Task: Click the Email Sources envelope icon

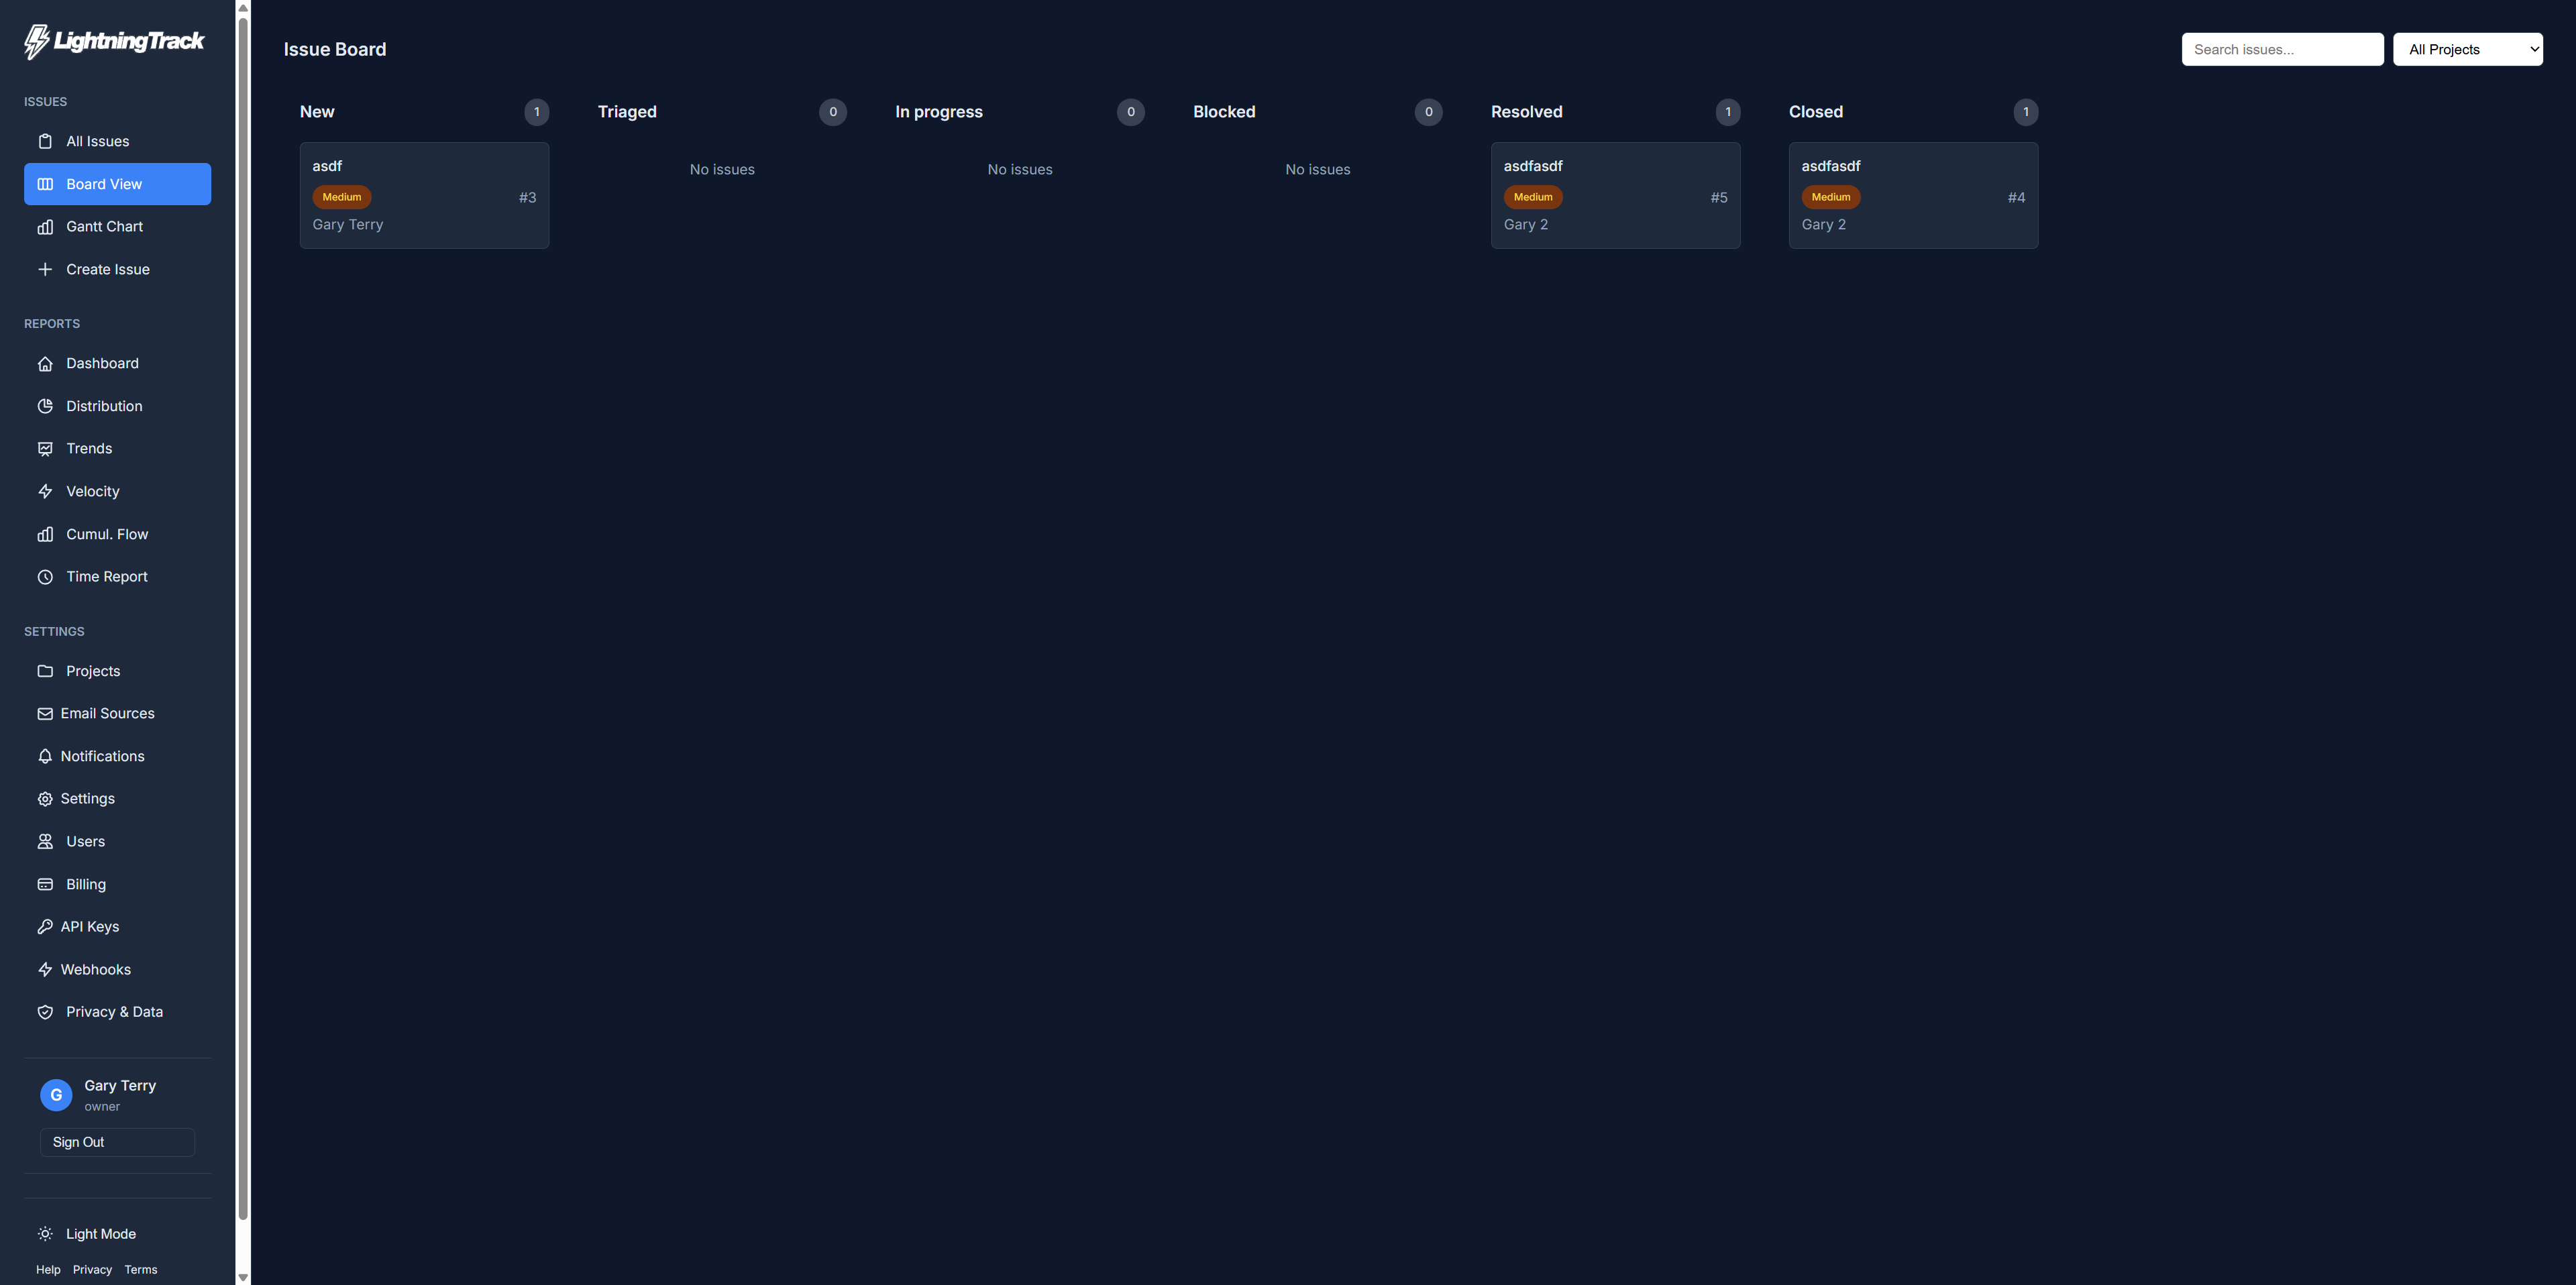Action: pos(45,714)
